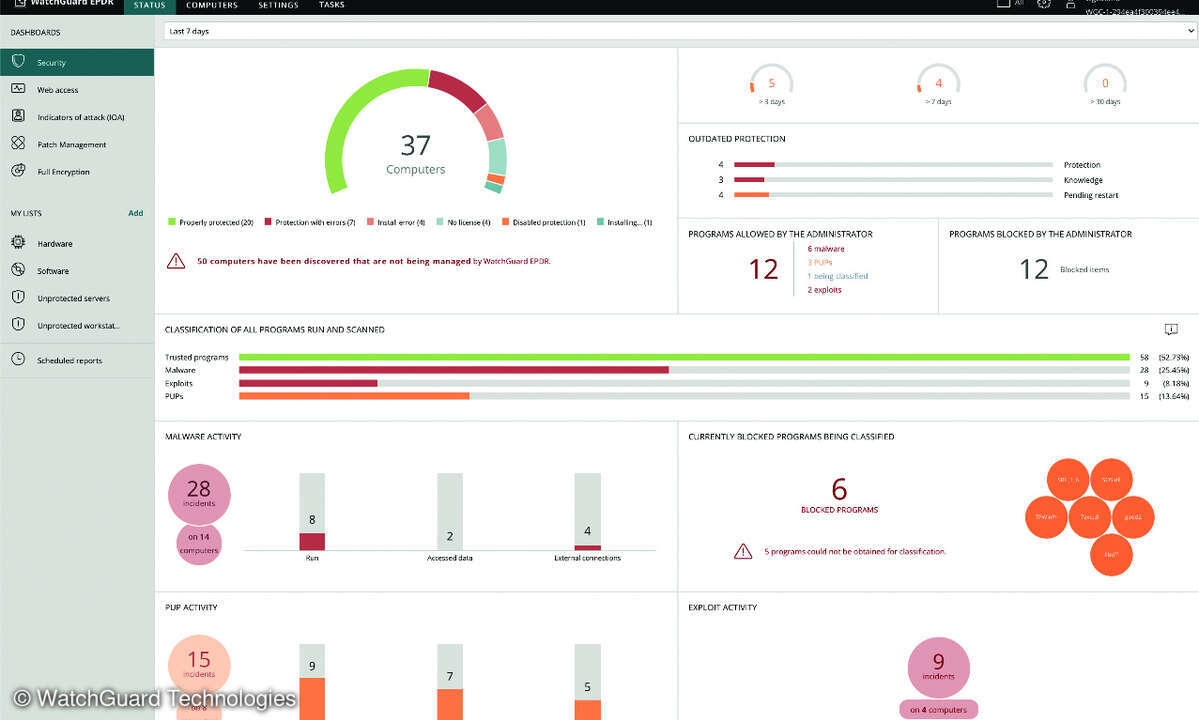Click the 37 Computers donut center
Image resolution: width=1199 pixels, height=720 pixels.
tap(415, 154)
